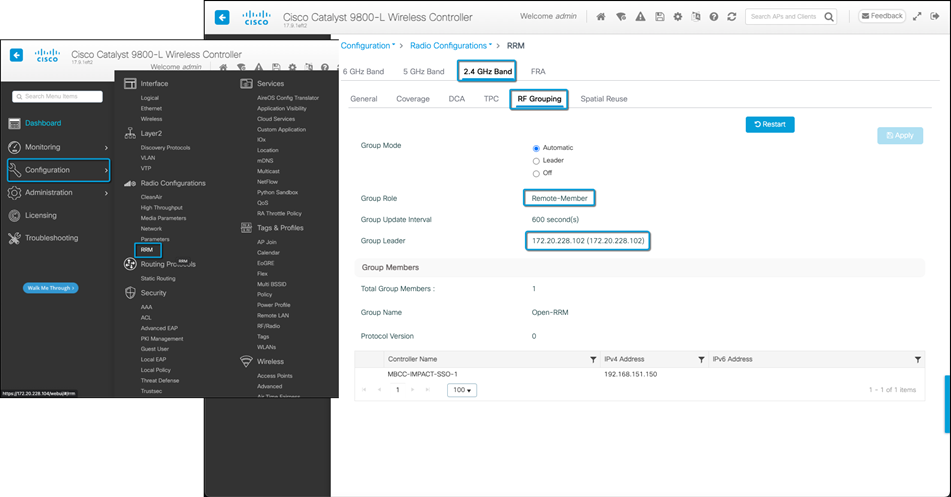The image size is (951, 497).
Task: Click the Configuration wrench icon
Action: click(15, 170)
